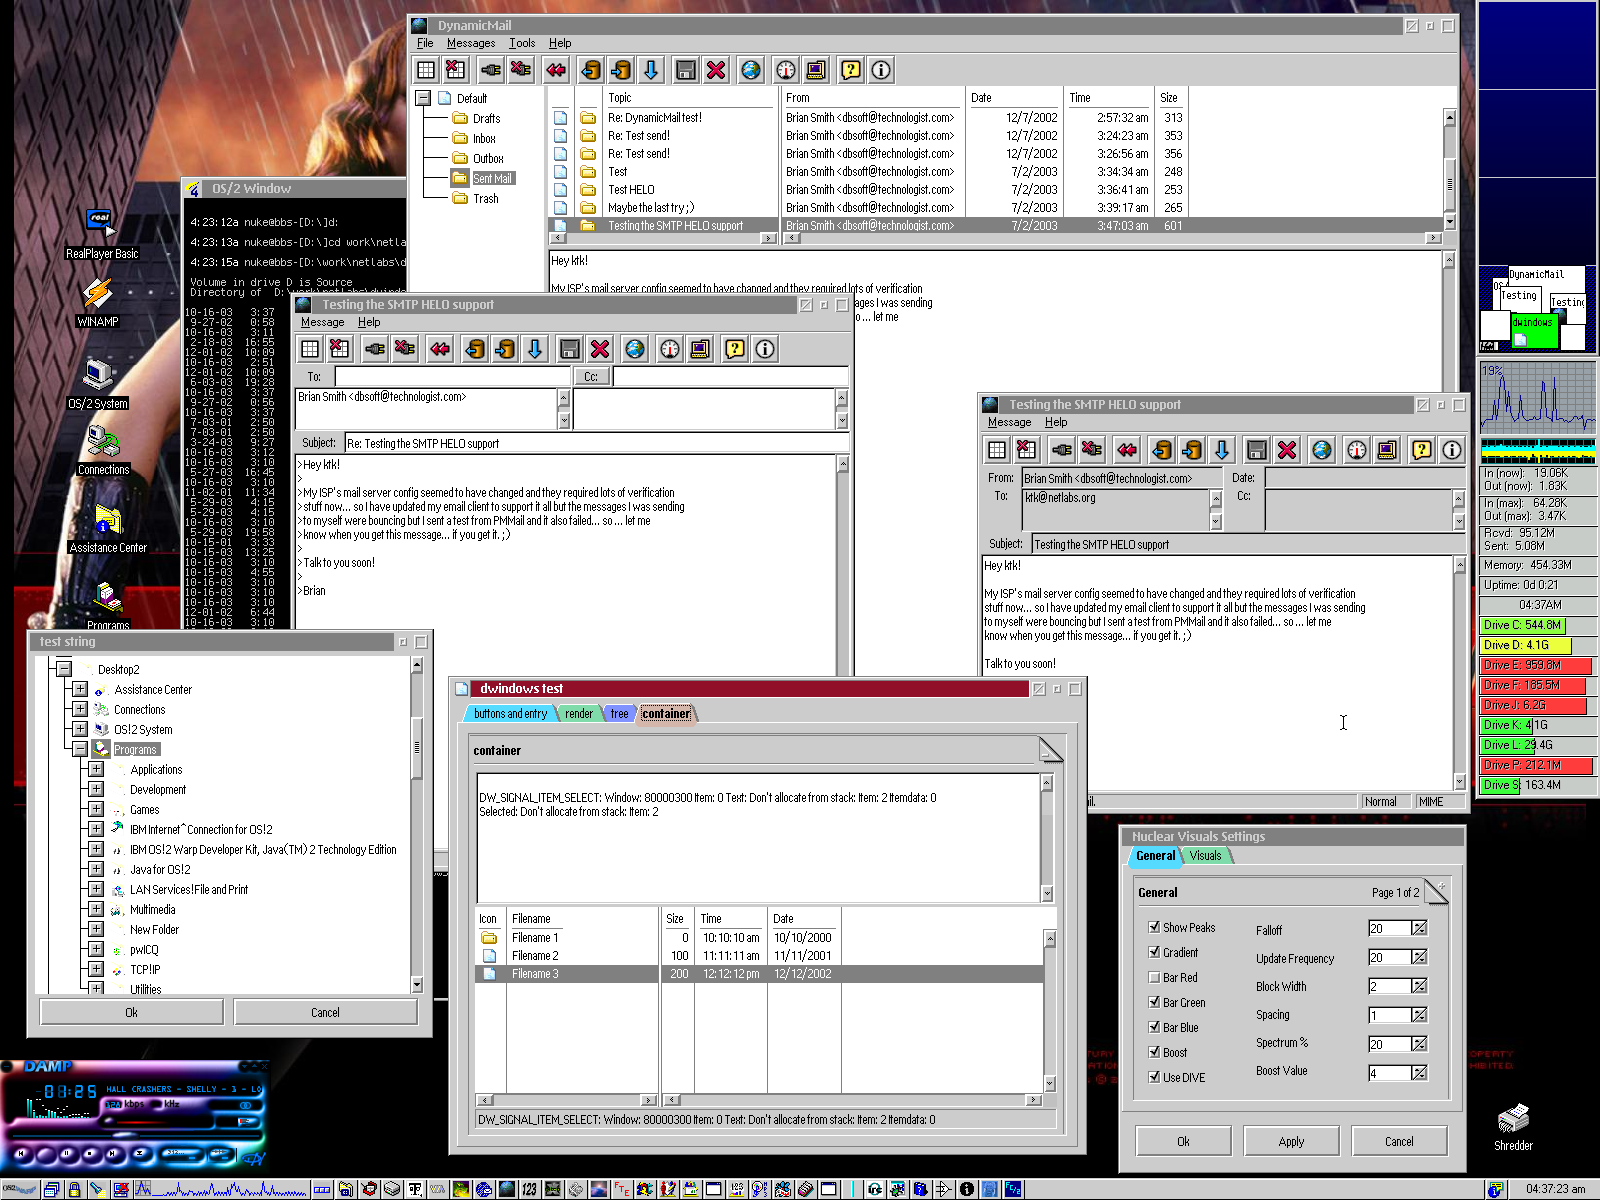
Task: Click the grid icon in DynamicMail main toolbar
Action: pos(426,70)
